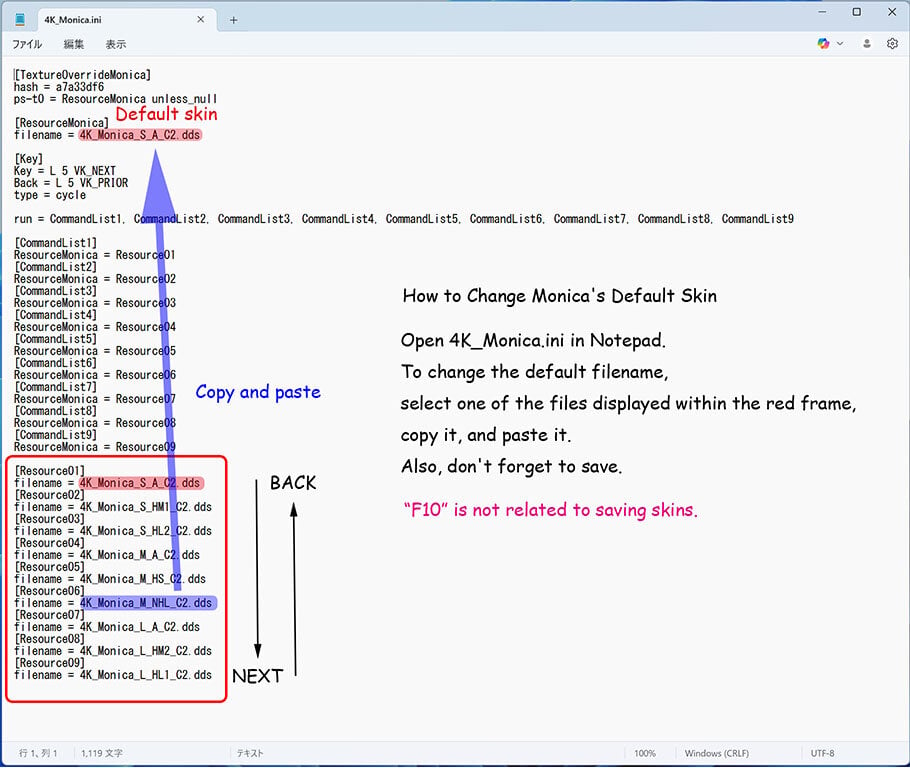The image size is (910, 768).
Task: Click the 1,119 文字 character count
Action: coord(102,753)
